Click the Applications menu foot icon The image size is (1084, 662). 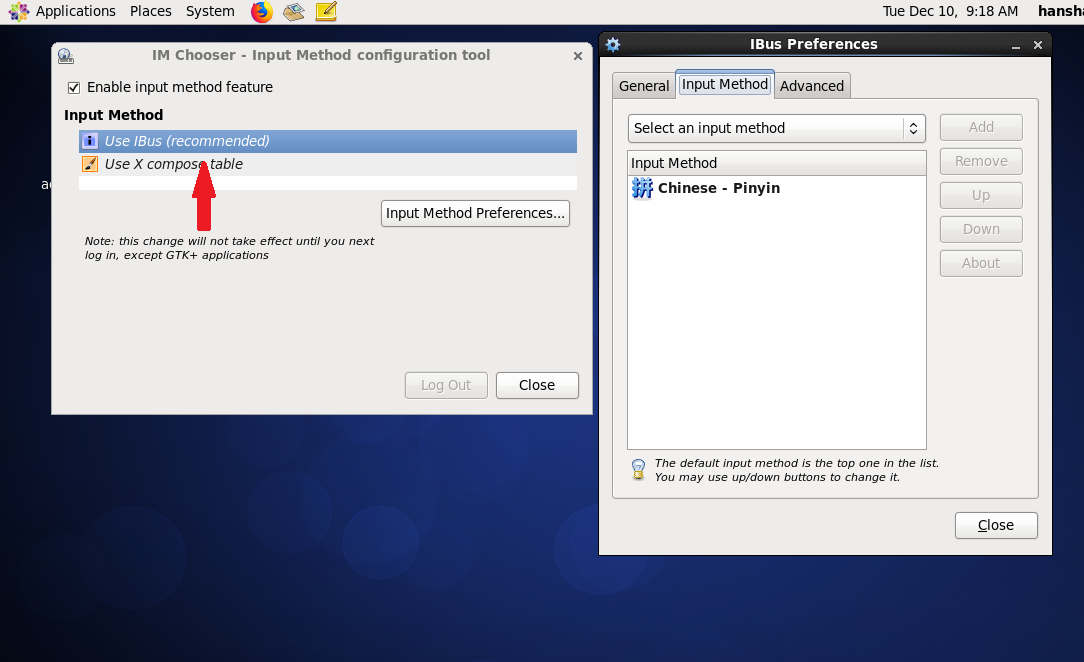coord(19,12)
